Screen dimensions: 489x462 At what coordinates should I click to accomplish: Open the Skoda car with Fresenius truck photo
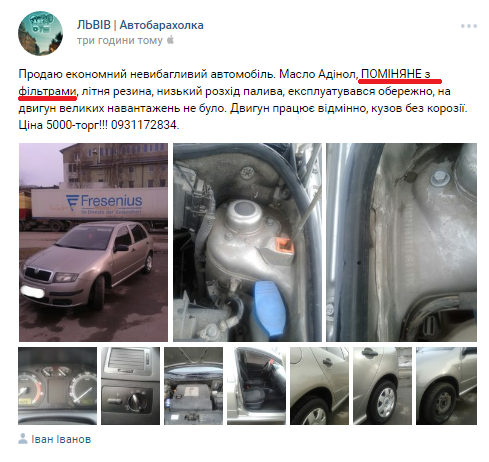(93, 242)
